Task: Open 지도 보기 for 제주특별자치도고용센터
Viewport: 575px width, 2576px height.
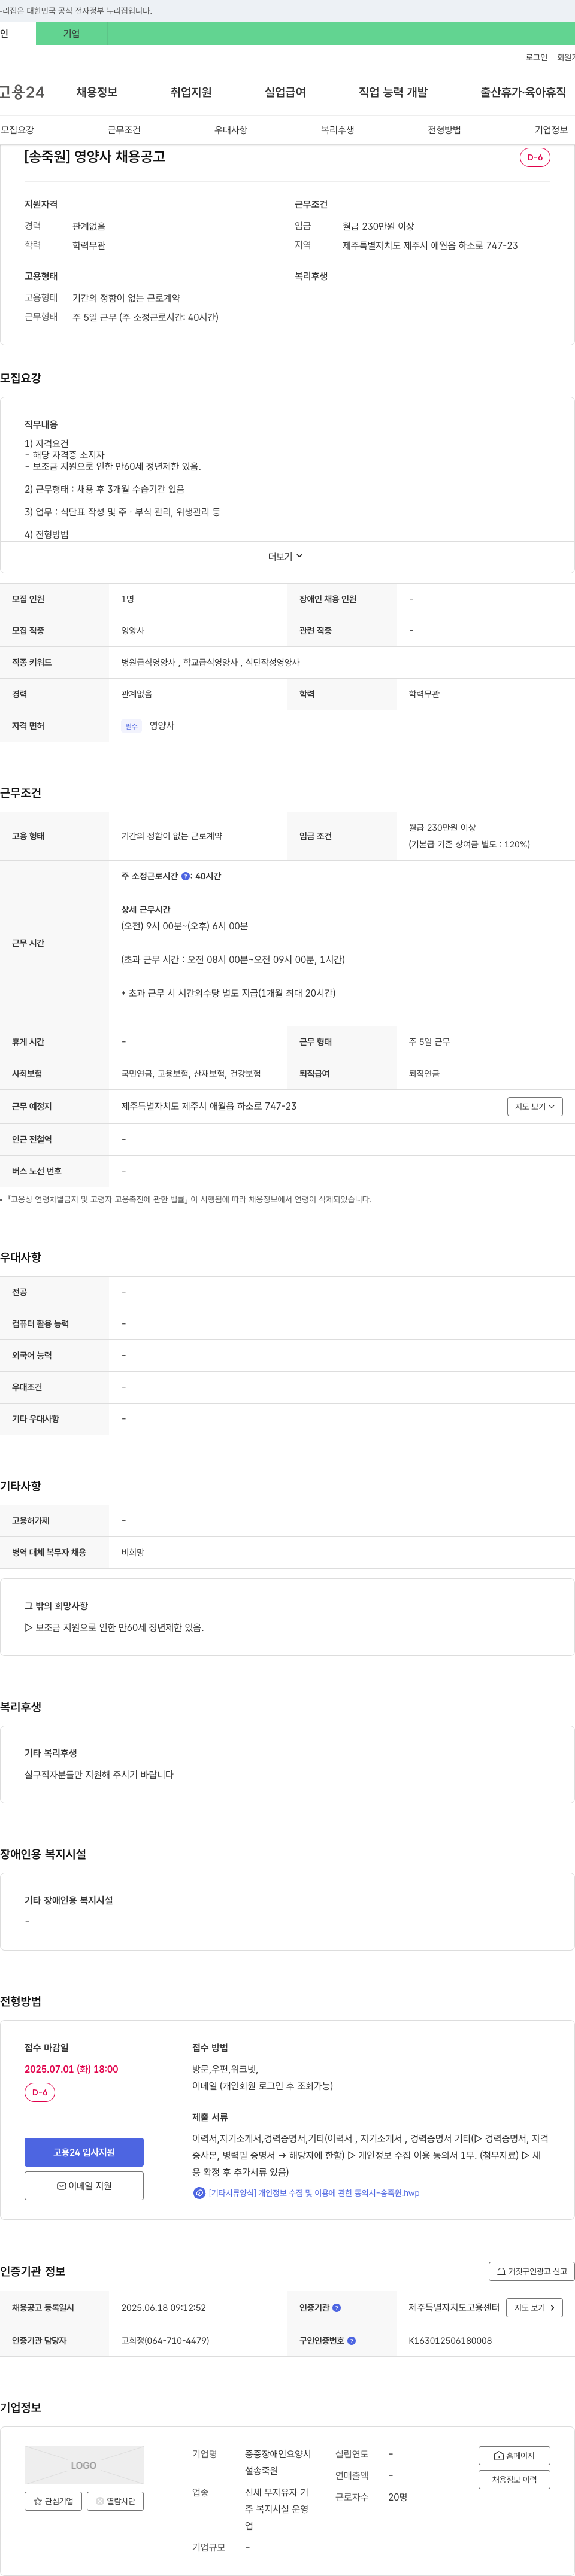Action: point(535,2308)
